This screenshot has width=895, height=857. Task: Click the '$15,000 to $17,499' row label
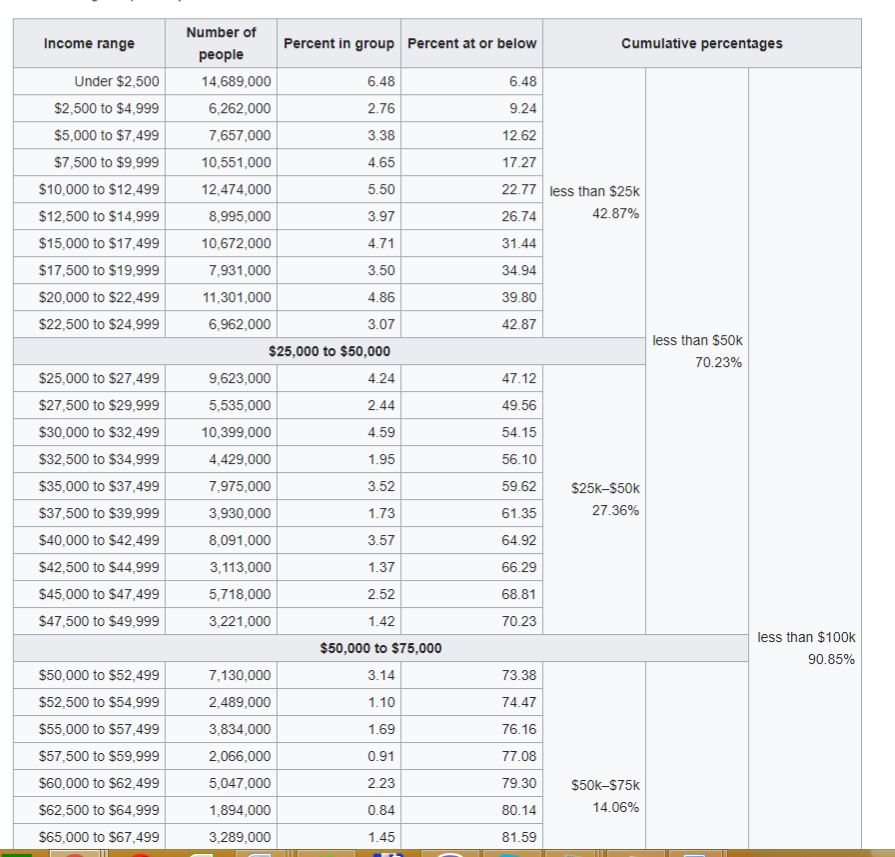coord(99,243)
